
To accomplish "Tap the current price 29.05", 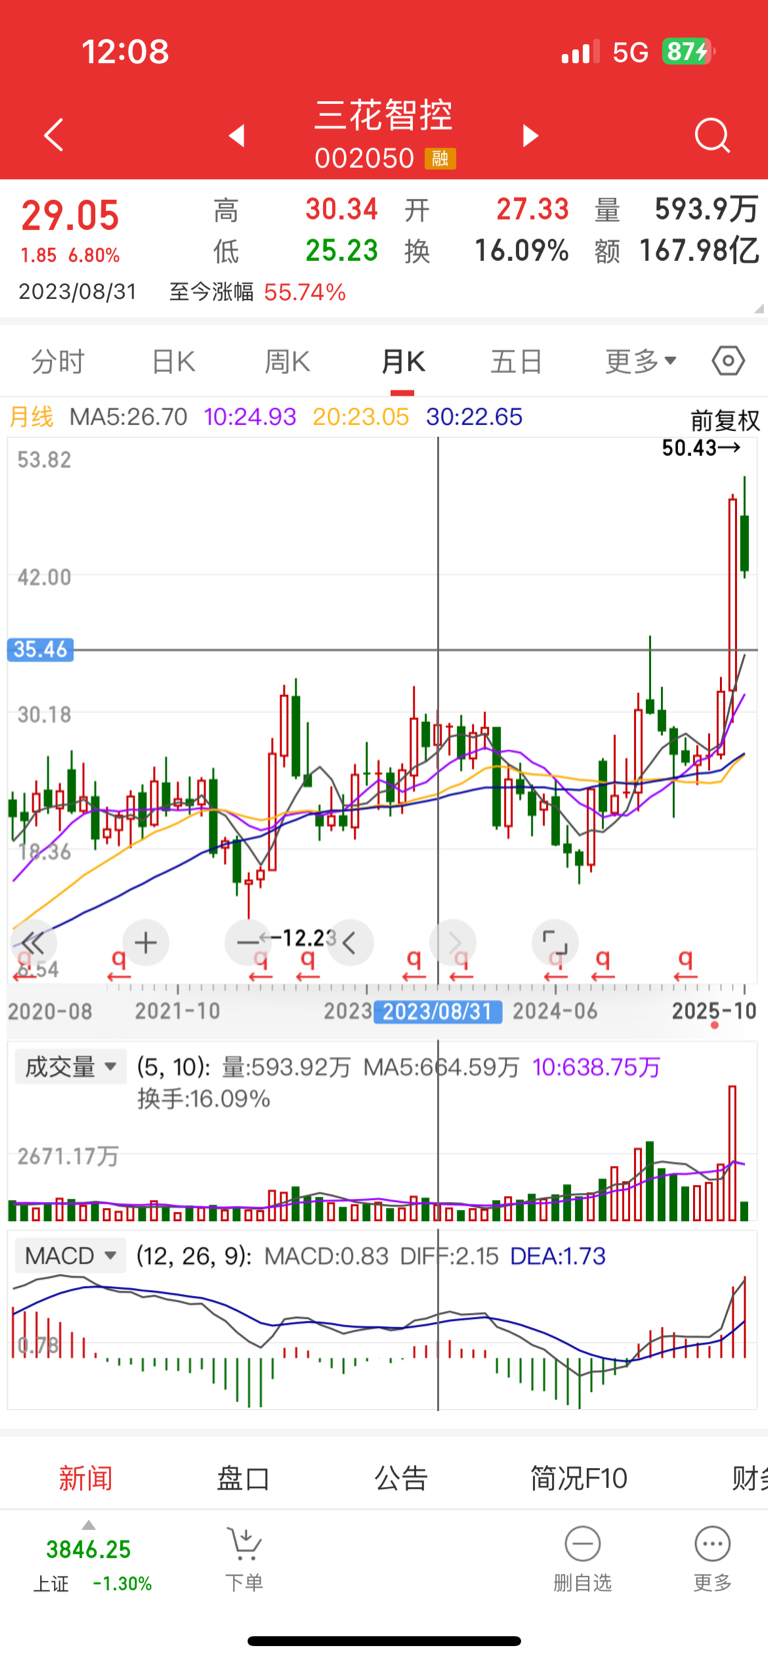I will [70, 215].
